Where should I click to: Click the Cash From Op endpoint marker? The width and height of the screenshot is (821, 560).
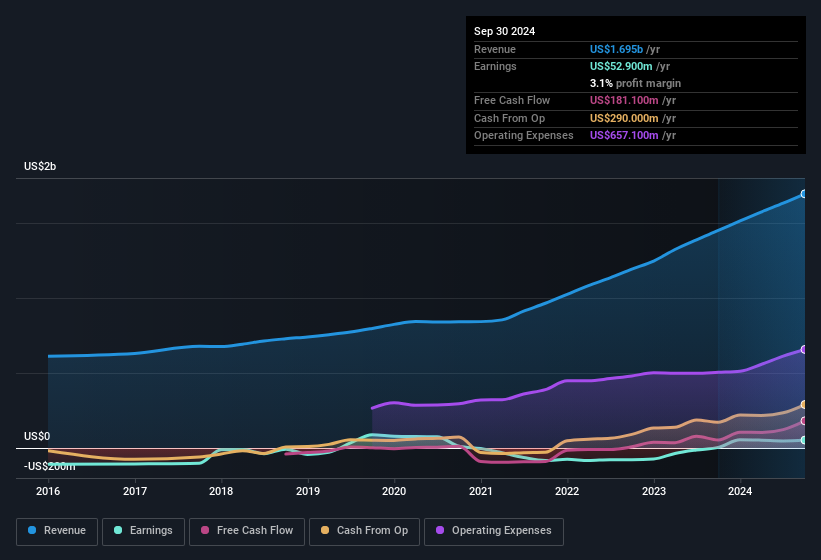[804, 405]
